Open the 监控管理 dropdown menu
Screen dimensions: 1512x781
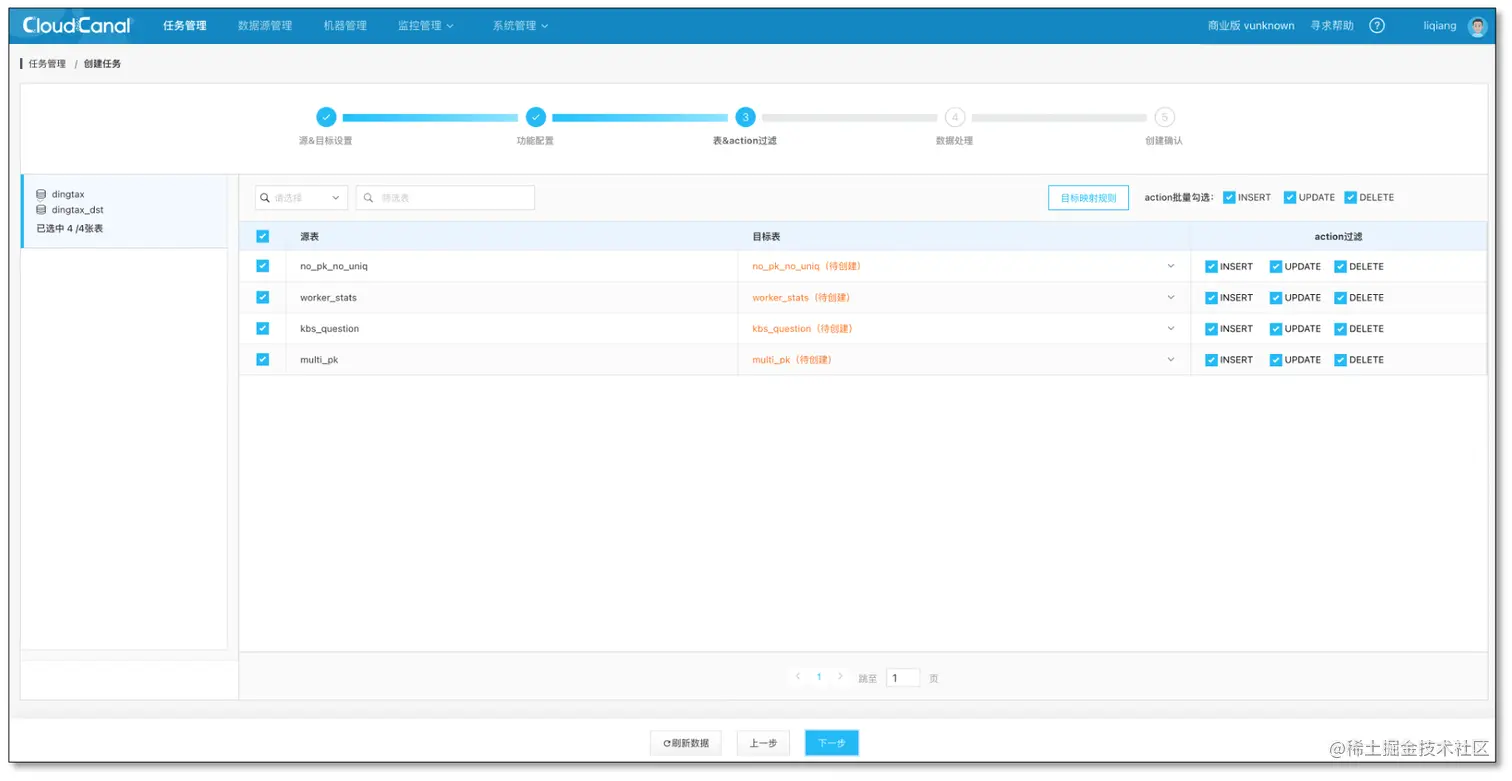click(425, 26)
